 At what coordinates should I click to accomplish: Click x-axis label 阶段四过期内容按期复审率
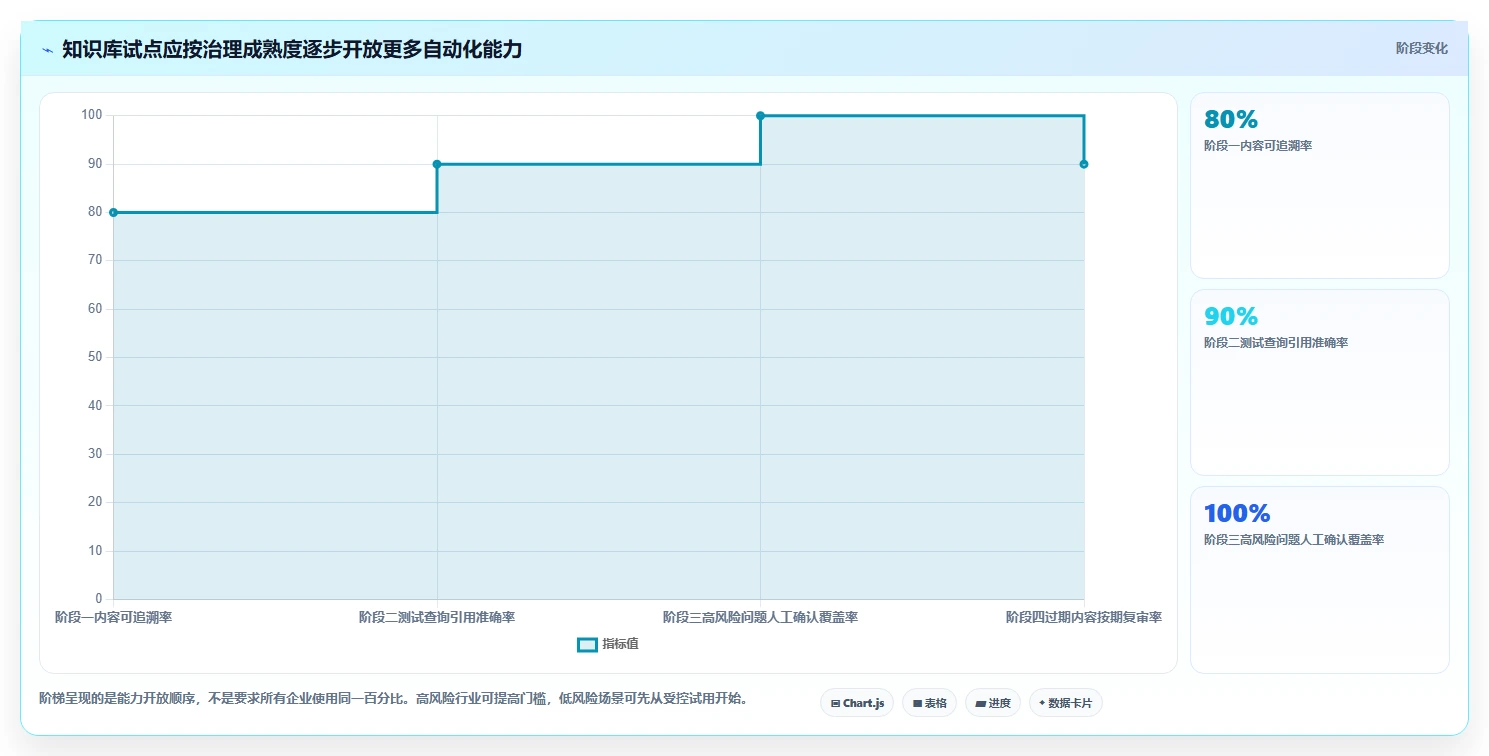coord(1084,617)
